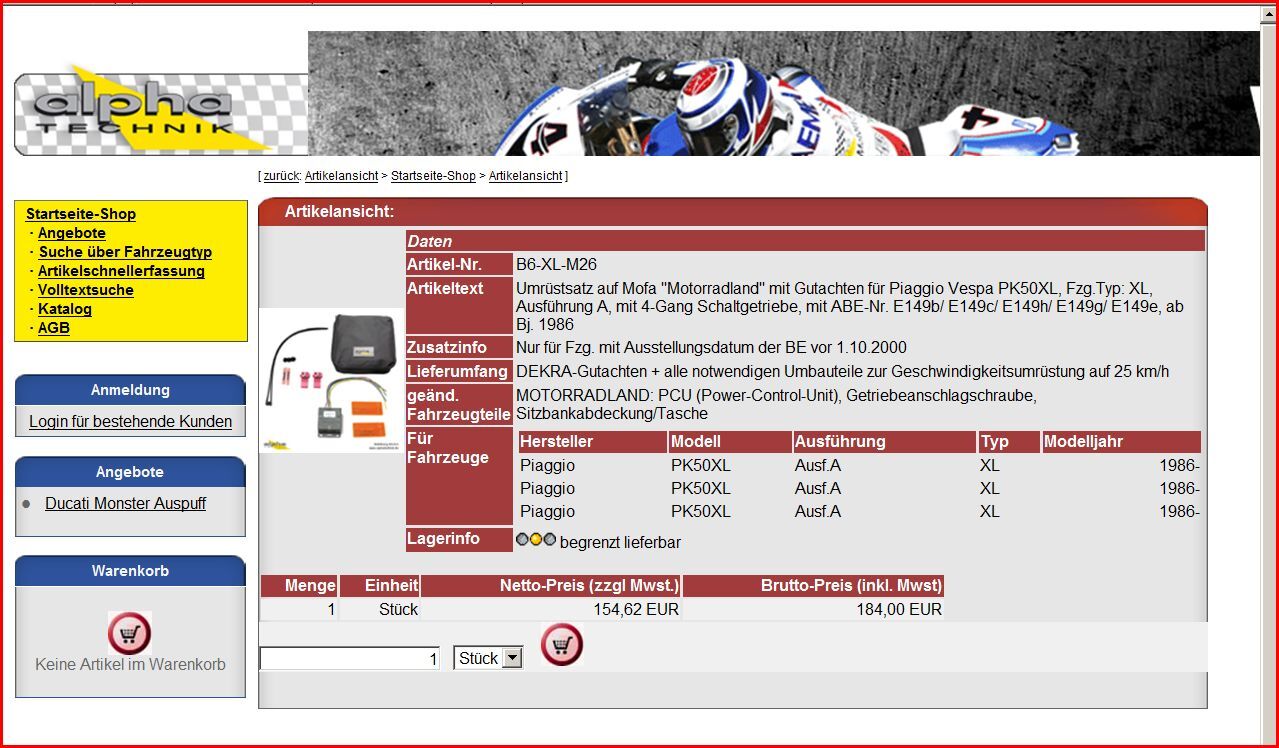Screen dimensions: 1279x748
Task: Open the Katalog link
Action: click(x=65, y=309)
